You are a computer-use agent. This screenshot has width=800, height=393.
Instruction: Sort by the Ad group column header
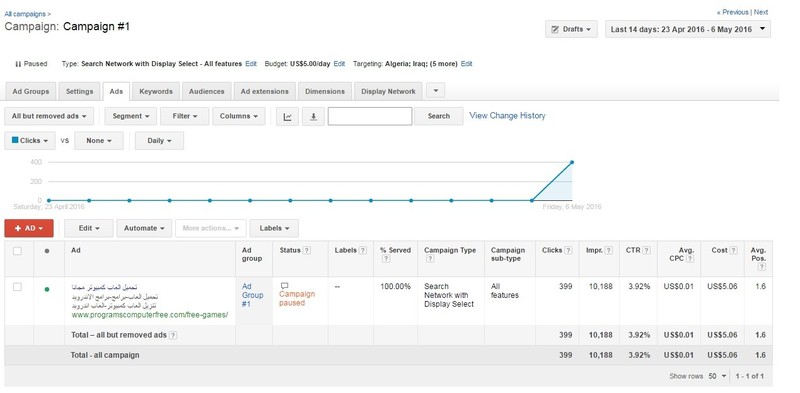point(252,254)
